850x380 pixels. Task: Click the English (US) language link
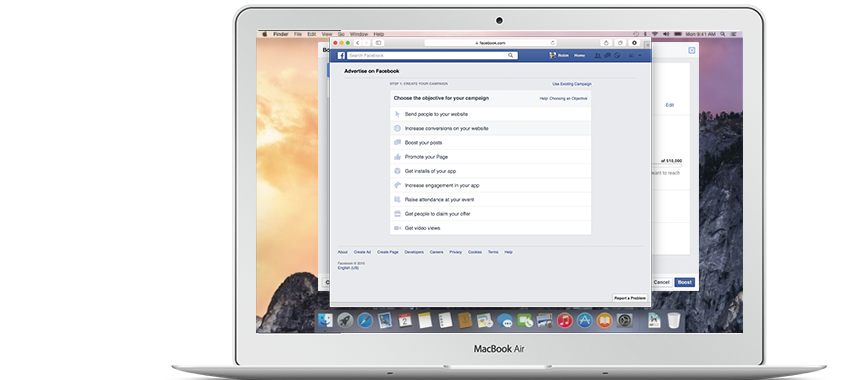[348, 268]
